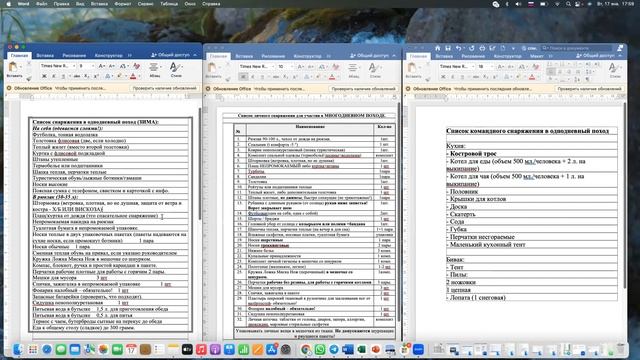Screen dimensions: 640x360
Task: Apply red font color in the right window
Action: pos(532,76)
